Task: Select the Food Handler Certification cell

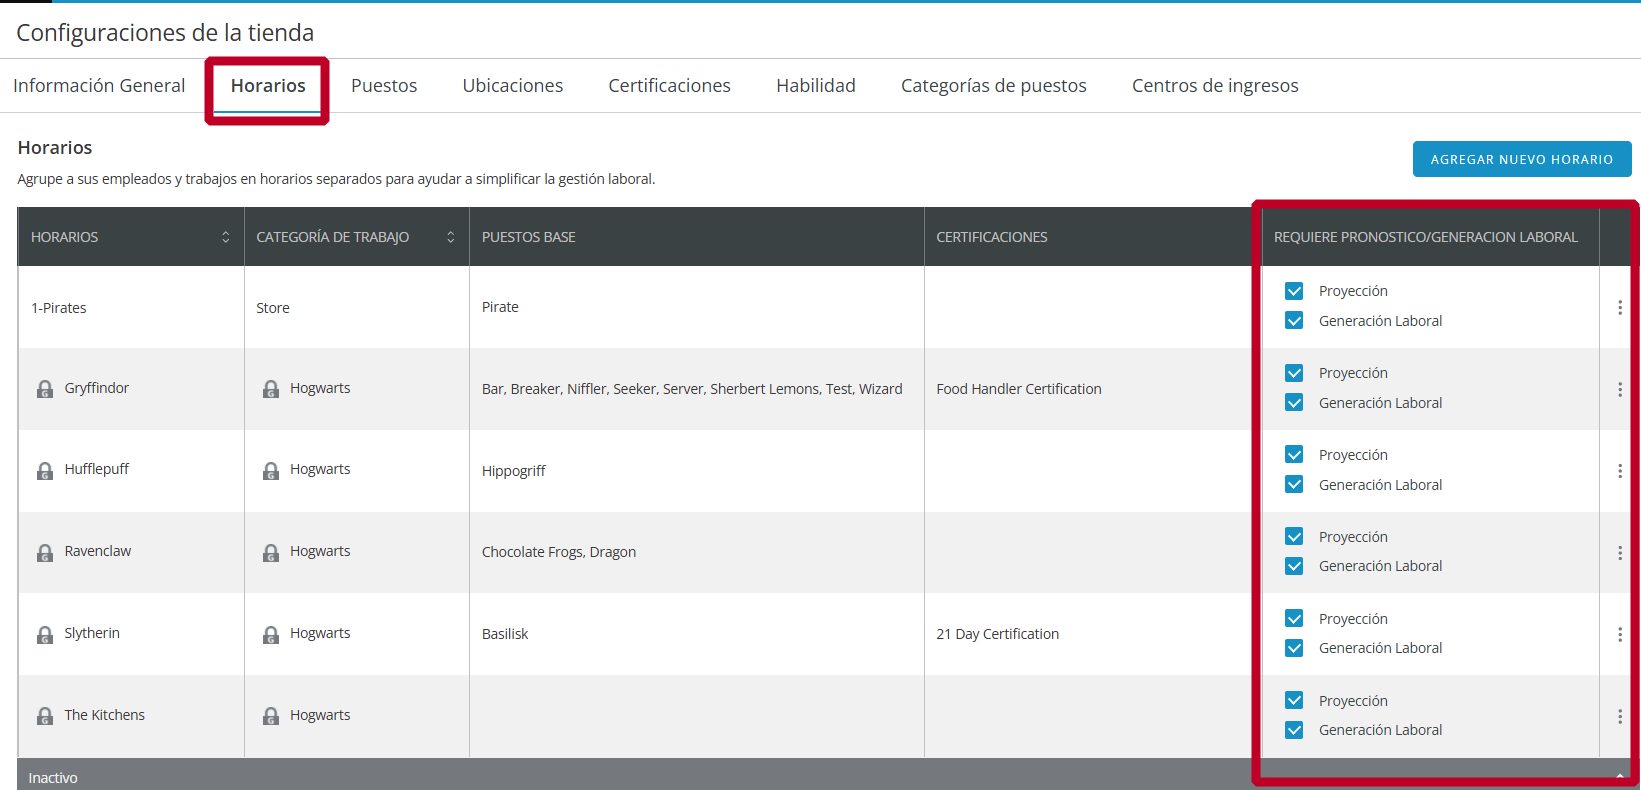Action: click(1018, 389)
